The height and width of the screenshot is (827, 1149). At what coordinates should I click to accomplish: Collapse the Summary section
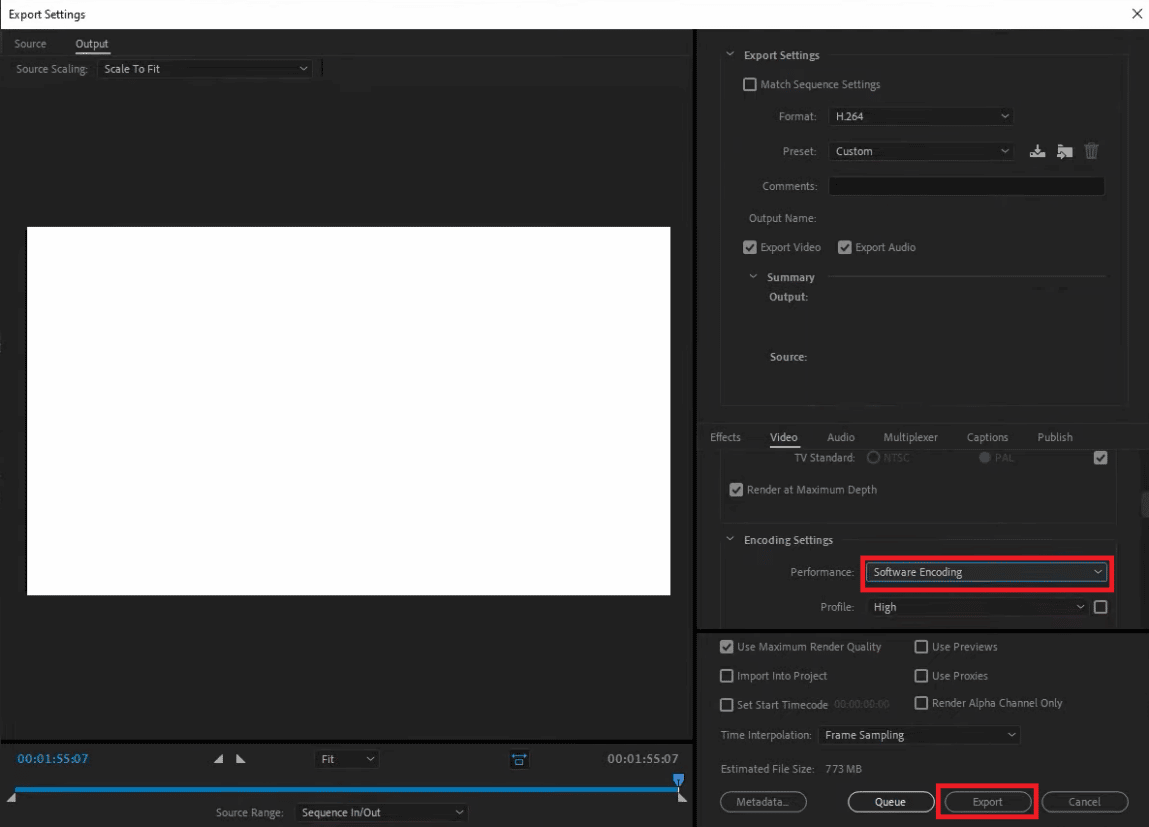tap(753, 277)
